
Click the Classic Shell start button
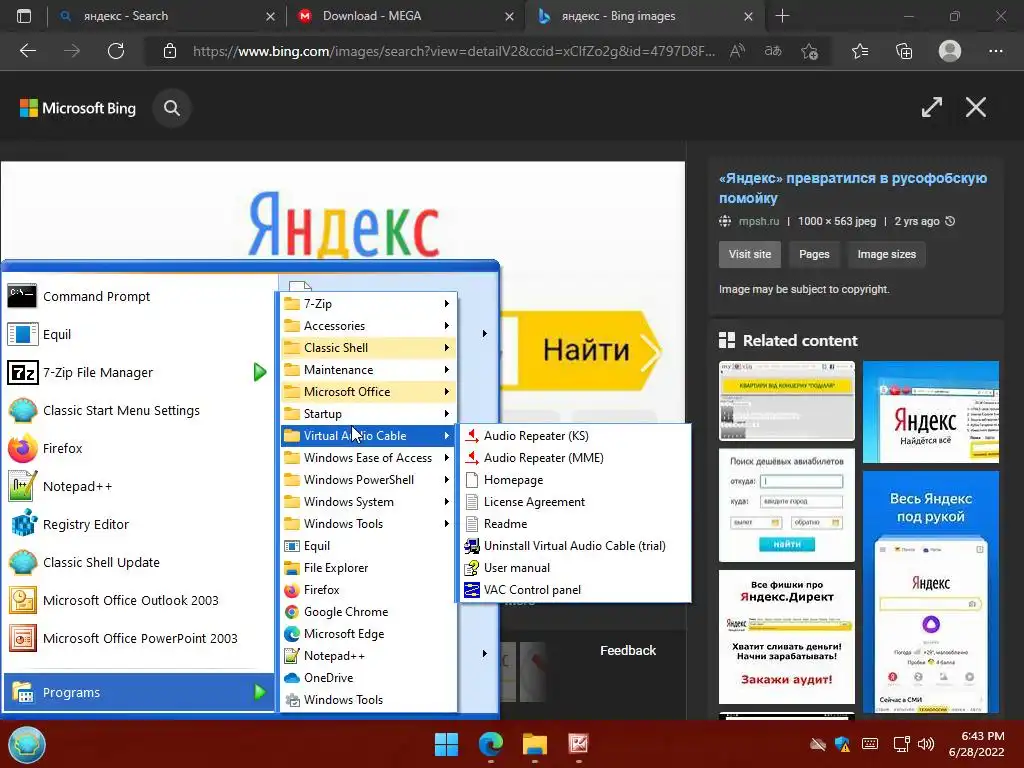tap(27, 744)
